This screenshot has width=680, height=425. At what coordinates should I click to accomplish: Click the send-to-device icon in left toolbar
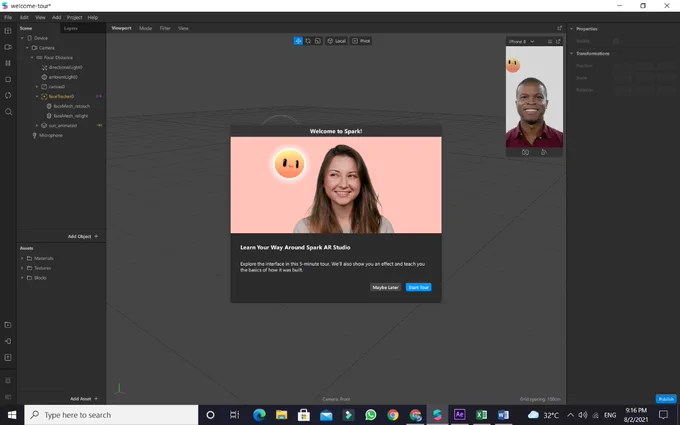[8, 341]
